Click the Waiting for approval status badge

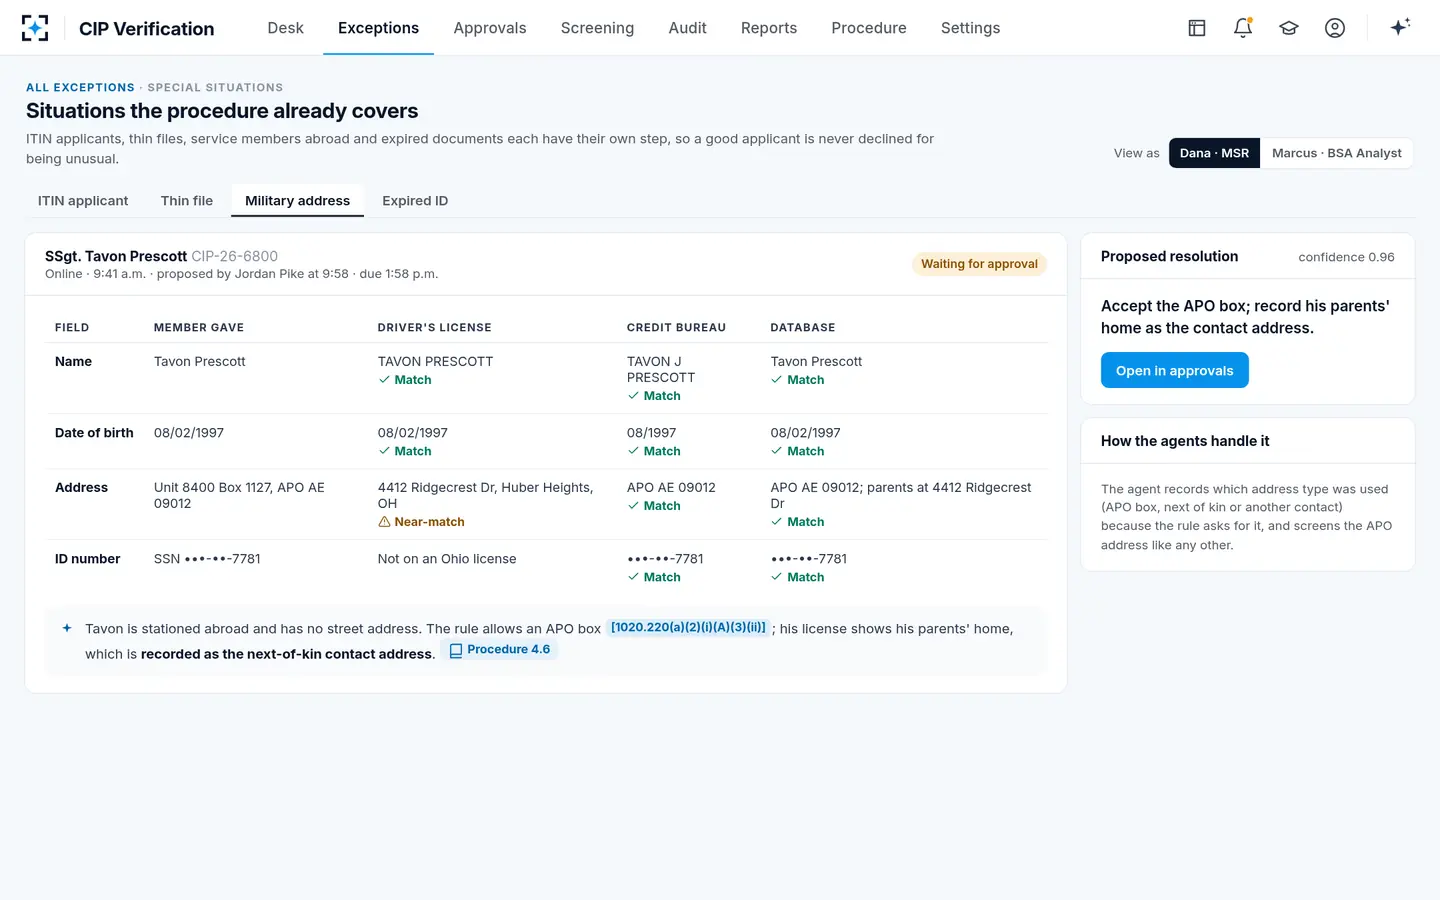tap(979, 264)
